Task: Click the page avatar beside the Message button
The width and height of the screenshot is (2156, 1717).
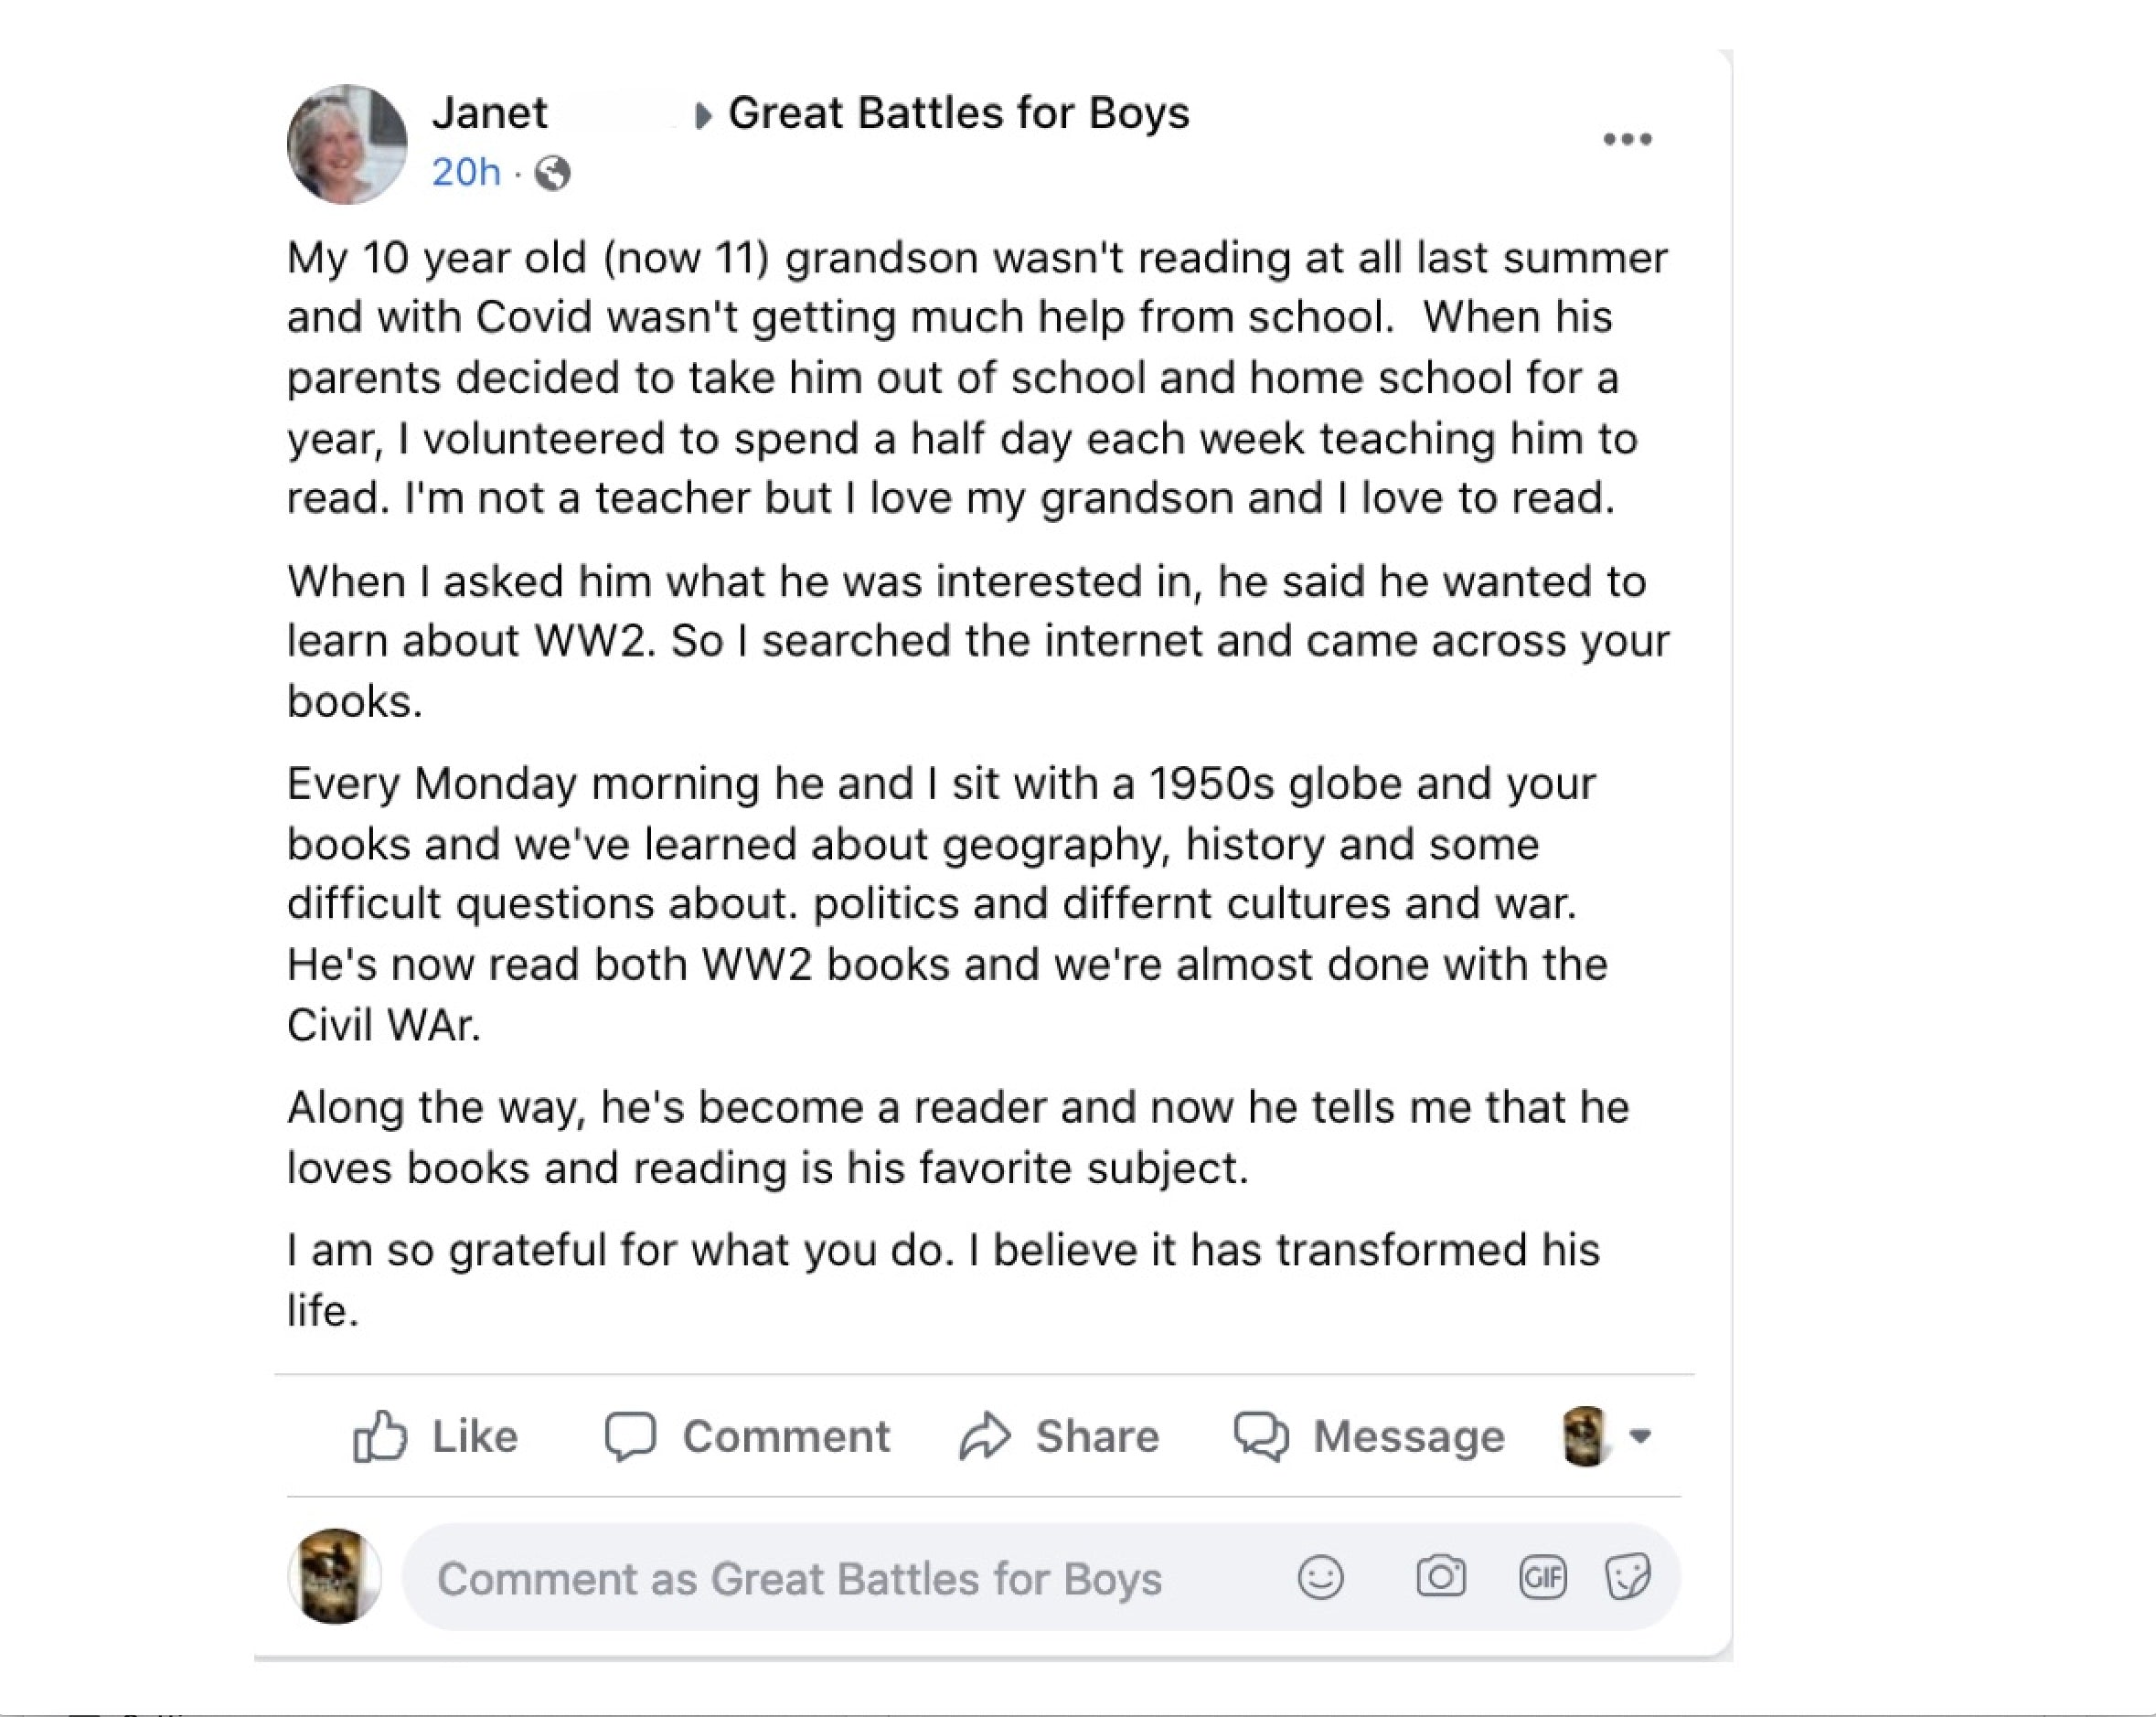Action: click(x=1585, y=1436)
